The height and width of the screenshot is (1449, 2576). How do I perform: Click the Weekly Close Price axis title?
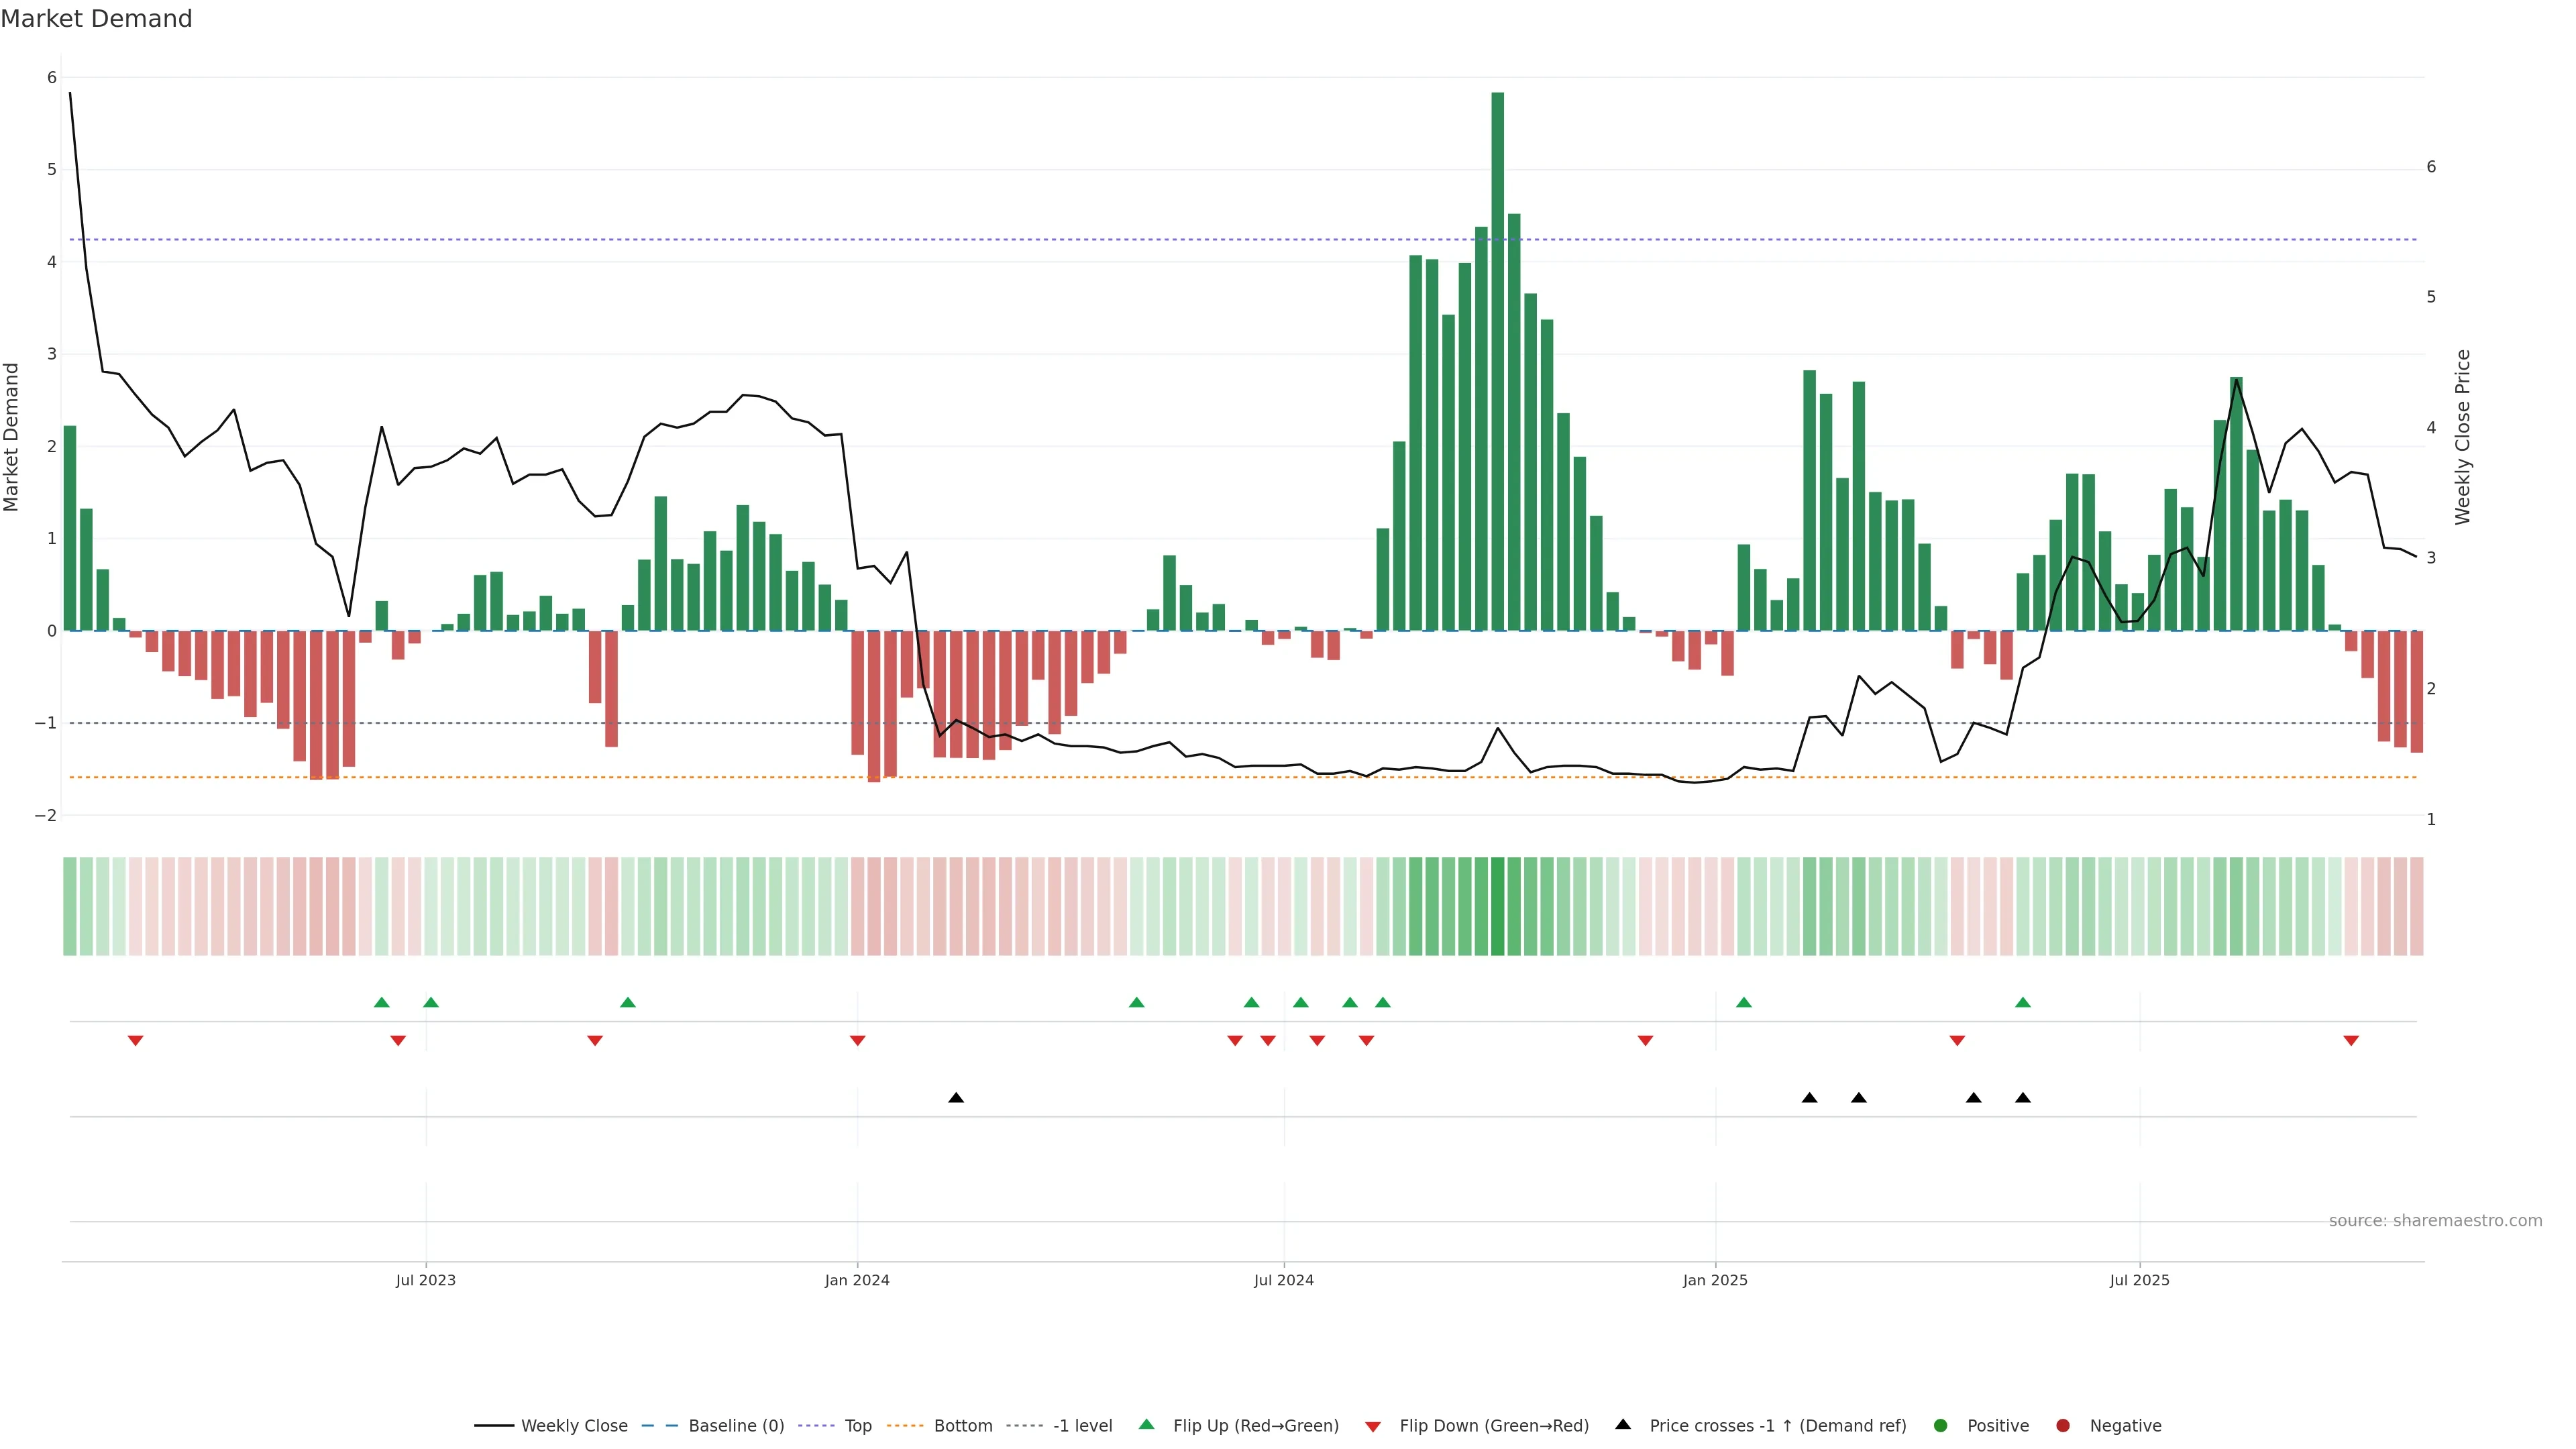pyautogui.click(x=2462, y=437)
